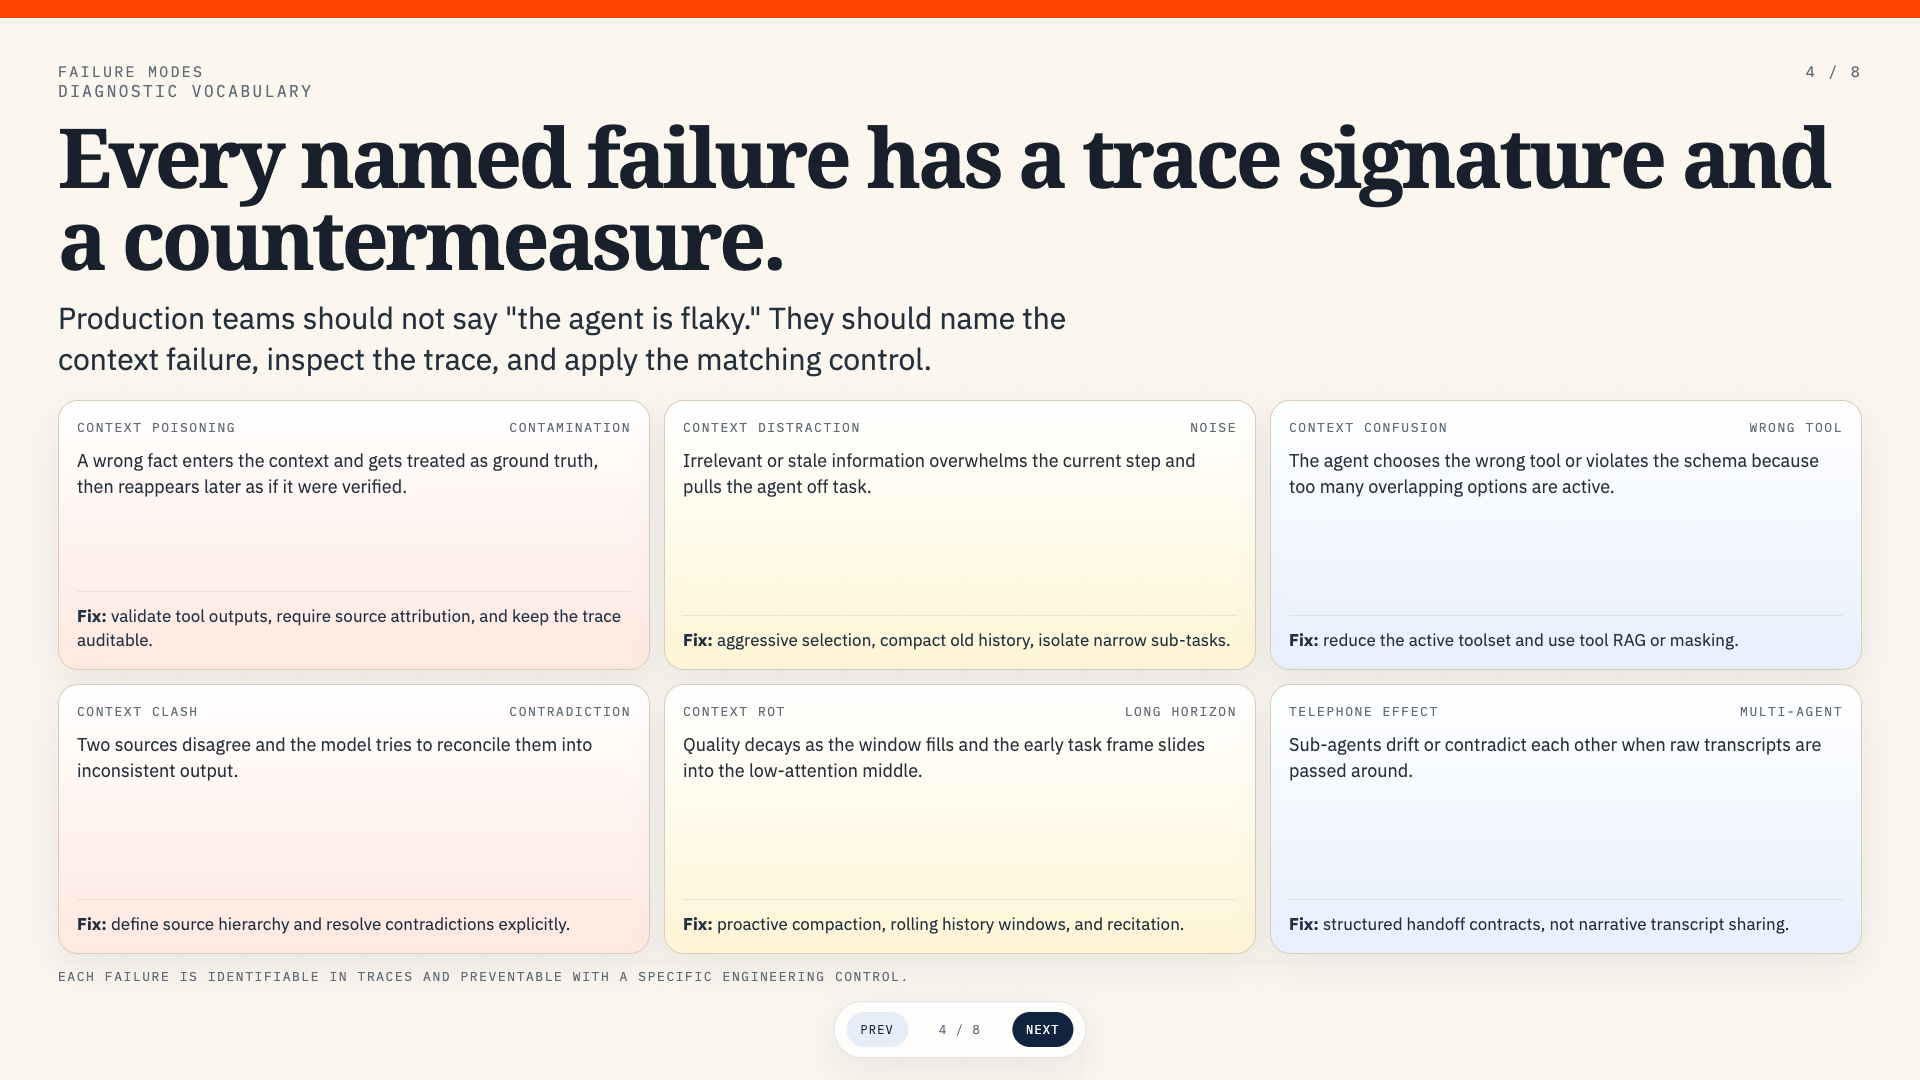The width and height of the screenshot is (1920, 1080).
Task: Click the CONTAMINATION tag label
Action: pos(570,428)
